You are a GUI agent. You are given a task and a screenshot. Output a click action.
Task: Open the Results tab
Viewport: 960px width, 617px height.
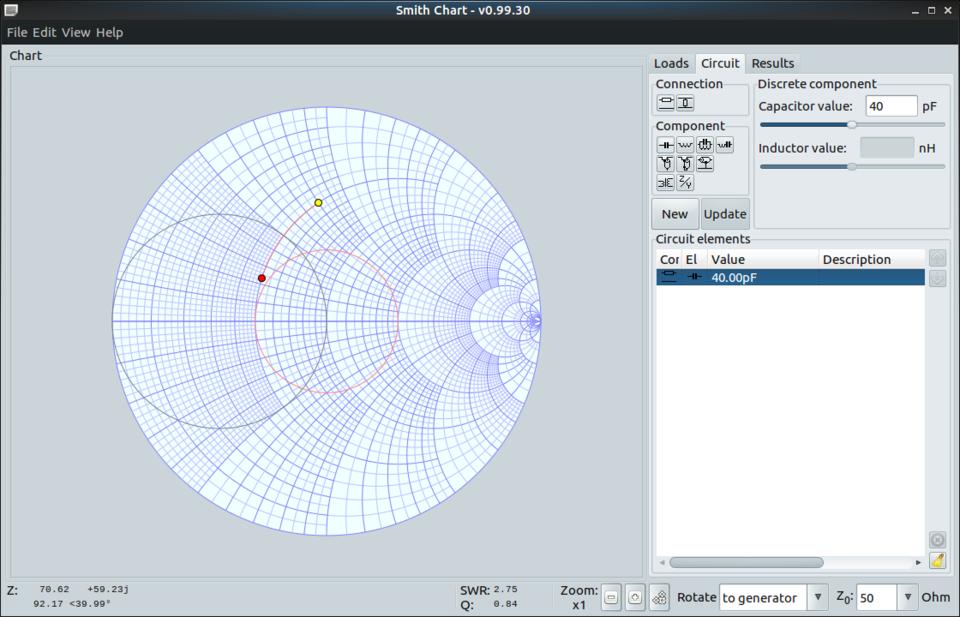(x=772, y=63)
